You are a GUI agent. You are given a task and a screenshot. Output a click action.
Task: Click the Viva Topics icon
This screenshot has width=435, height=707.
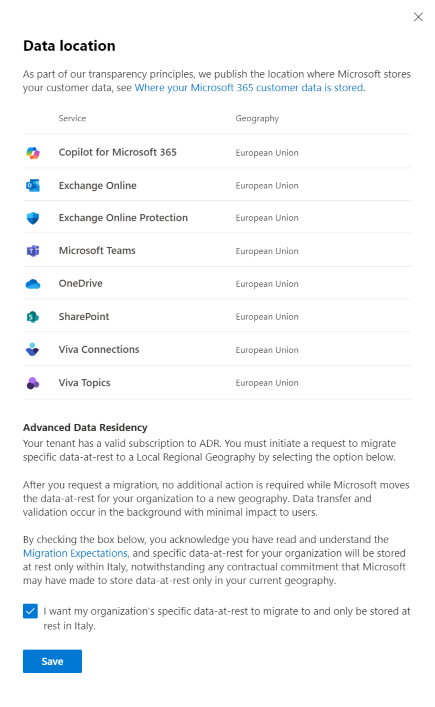click(x=32, y=383)
